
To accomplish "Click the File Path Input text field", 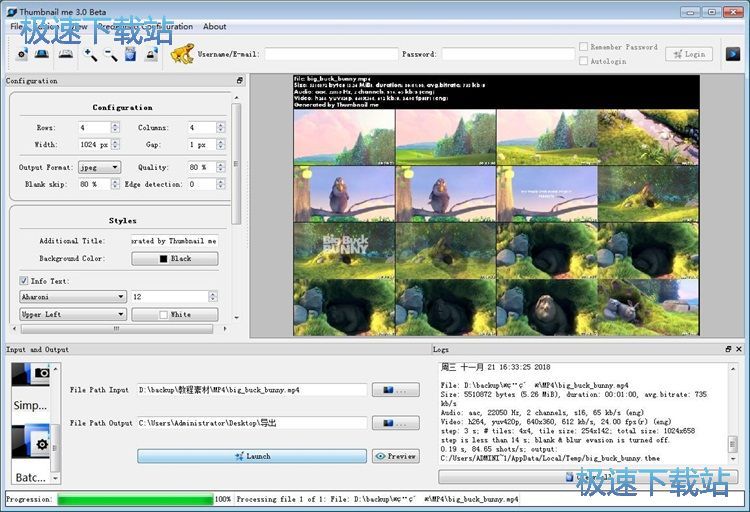I will pyautogui.click(x=252, y=390).
